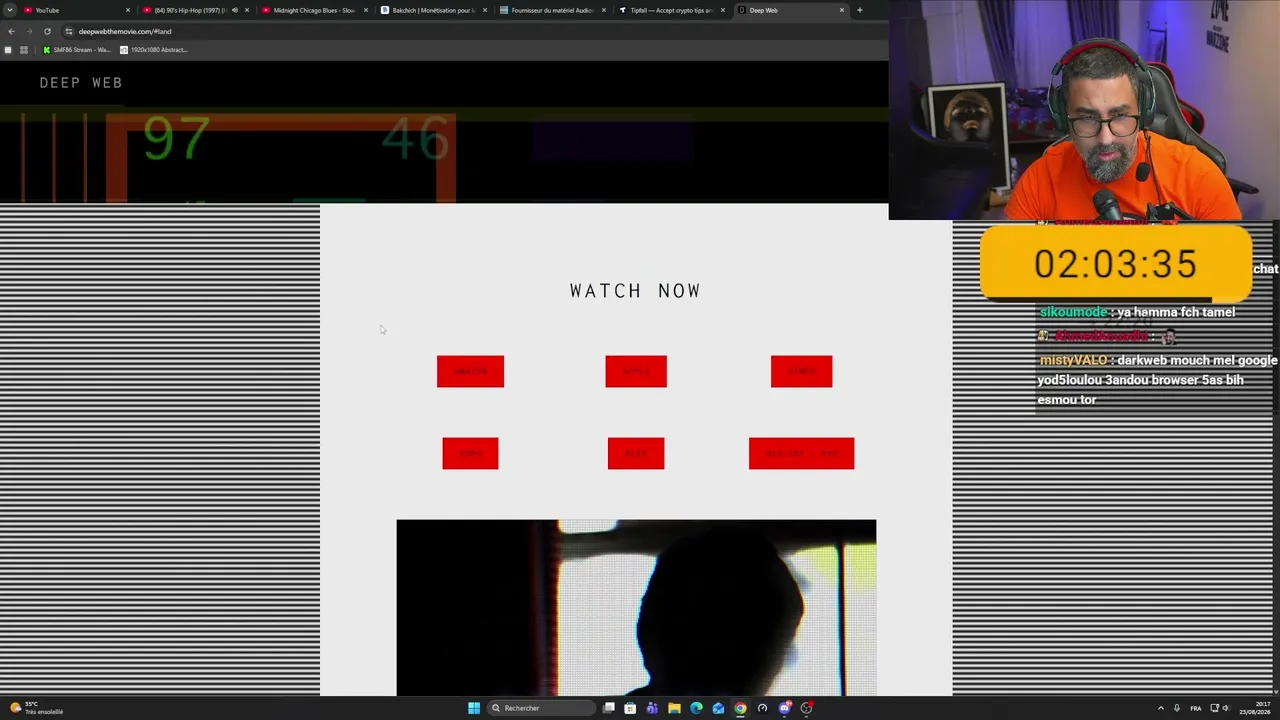Image resolution: width=1280 pixels, height=720 pixels.
Task: Open Discord from the taskbar
Action: [x=784, y=708]
